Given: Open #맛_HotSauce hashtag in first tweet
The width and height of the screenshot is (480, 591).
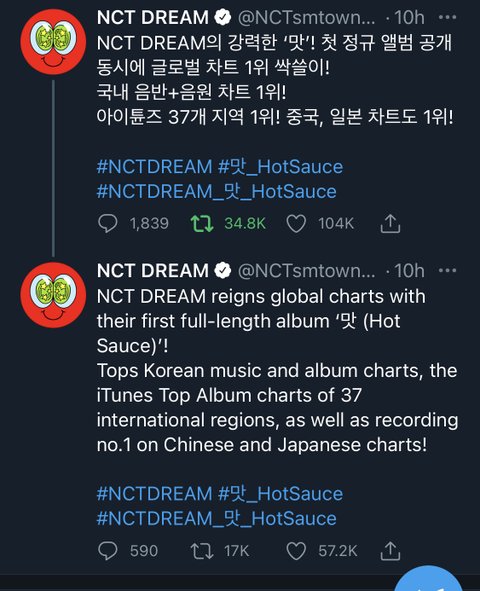Looking at the screenshot, I should pos(281,167).
